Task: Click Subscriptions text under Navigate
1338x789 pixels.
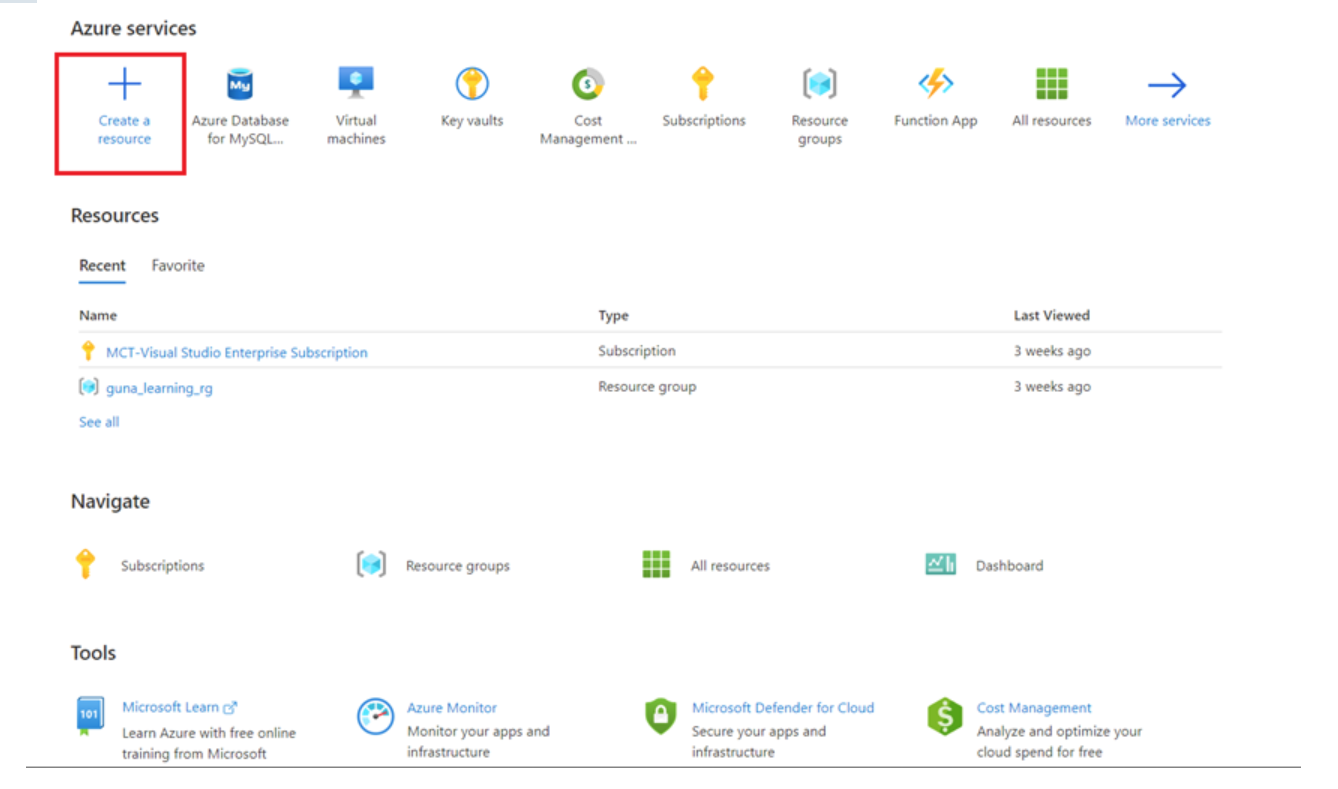Action: click(x=163, y=566)
